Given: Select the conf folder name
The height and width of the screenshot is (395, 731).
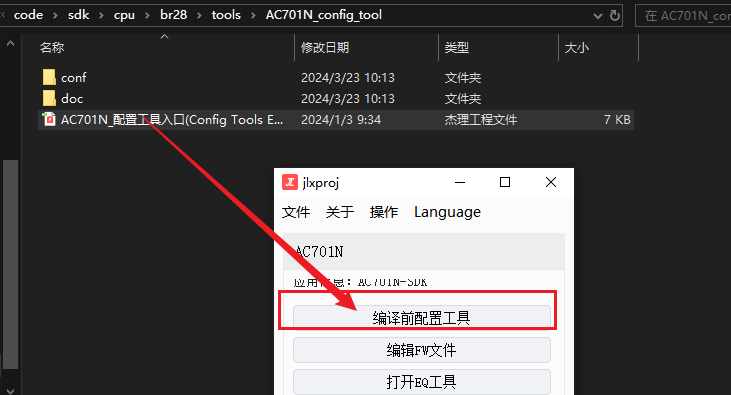Looking at the screenshot, I should 74,77.
